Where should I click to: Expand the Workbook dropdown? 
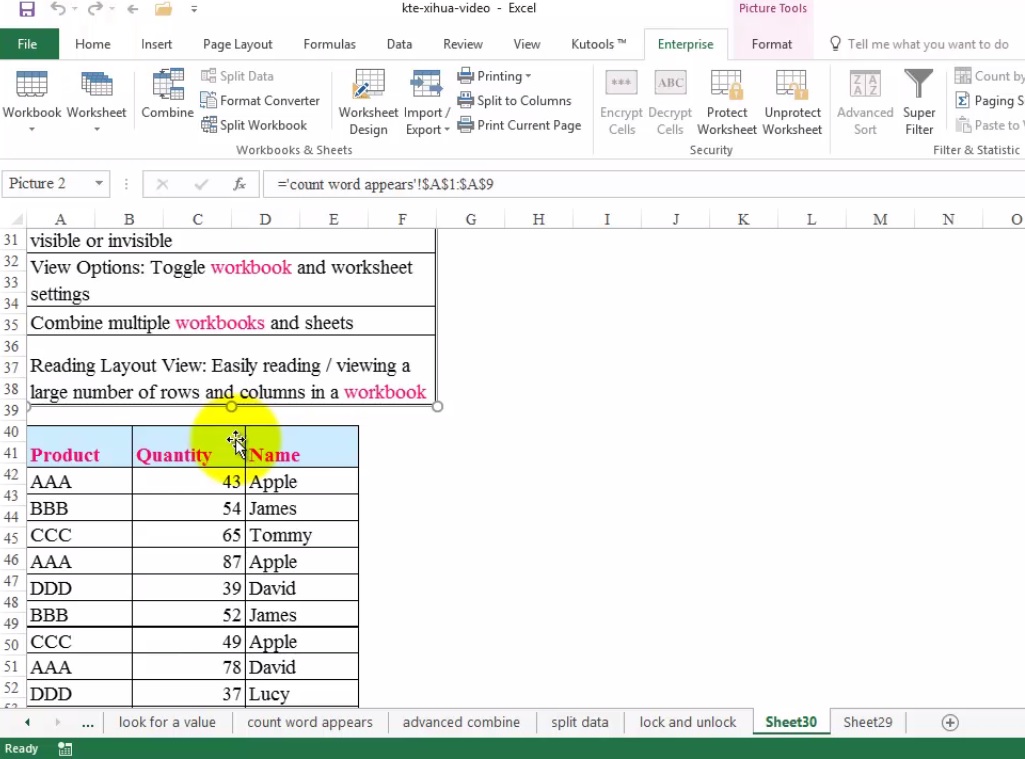tap(32, 128)
